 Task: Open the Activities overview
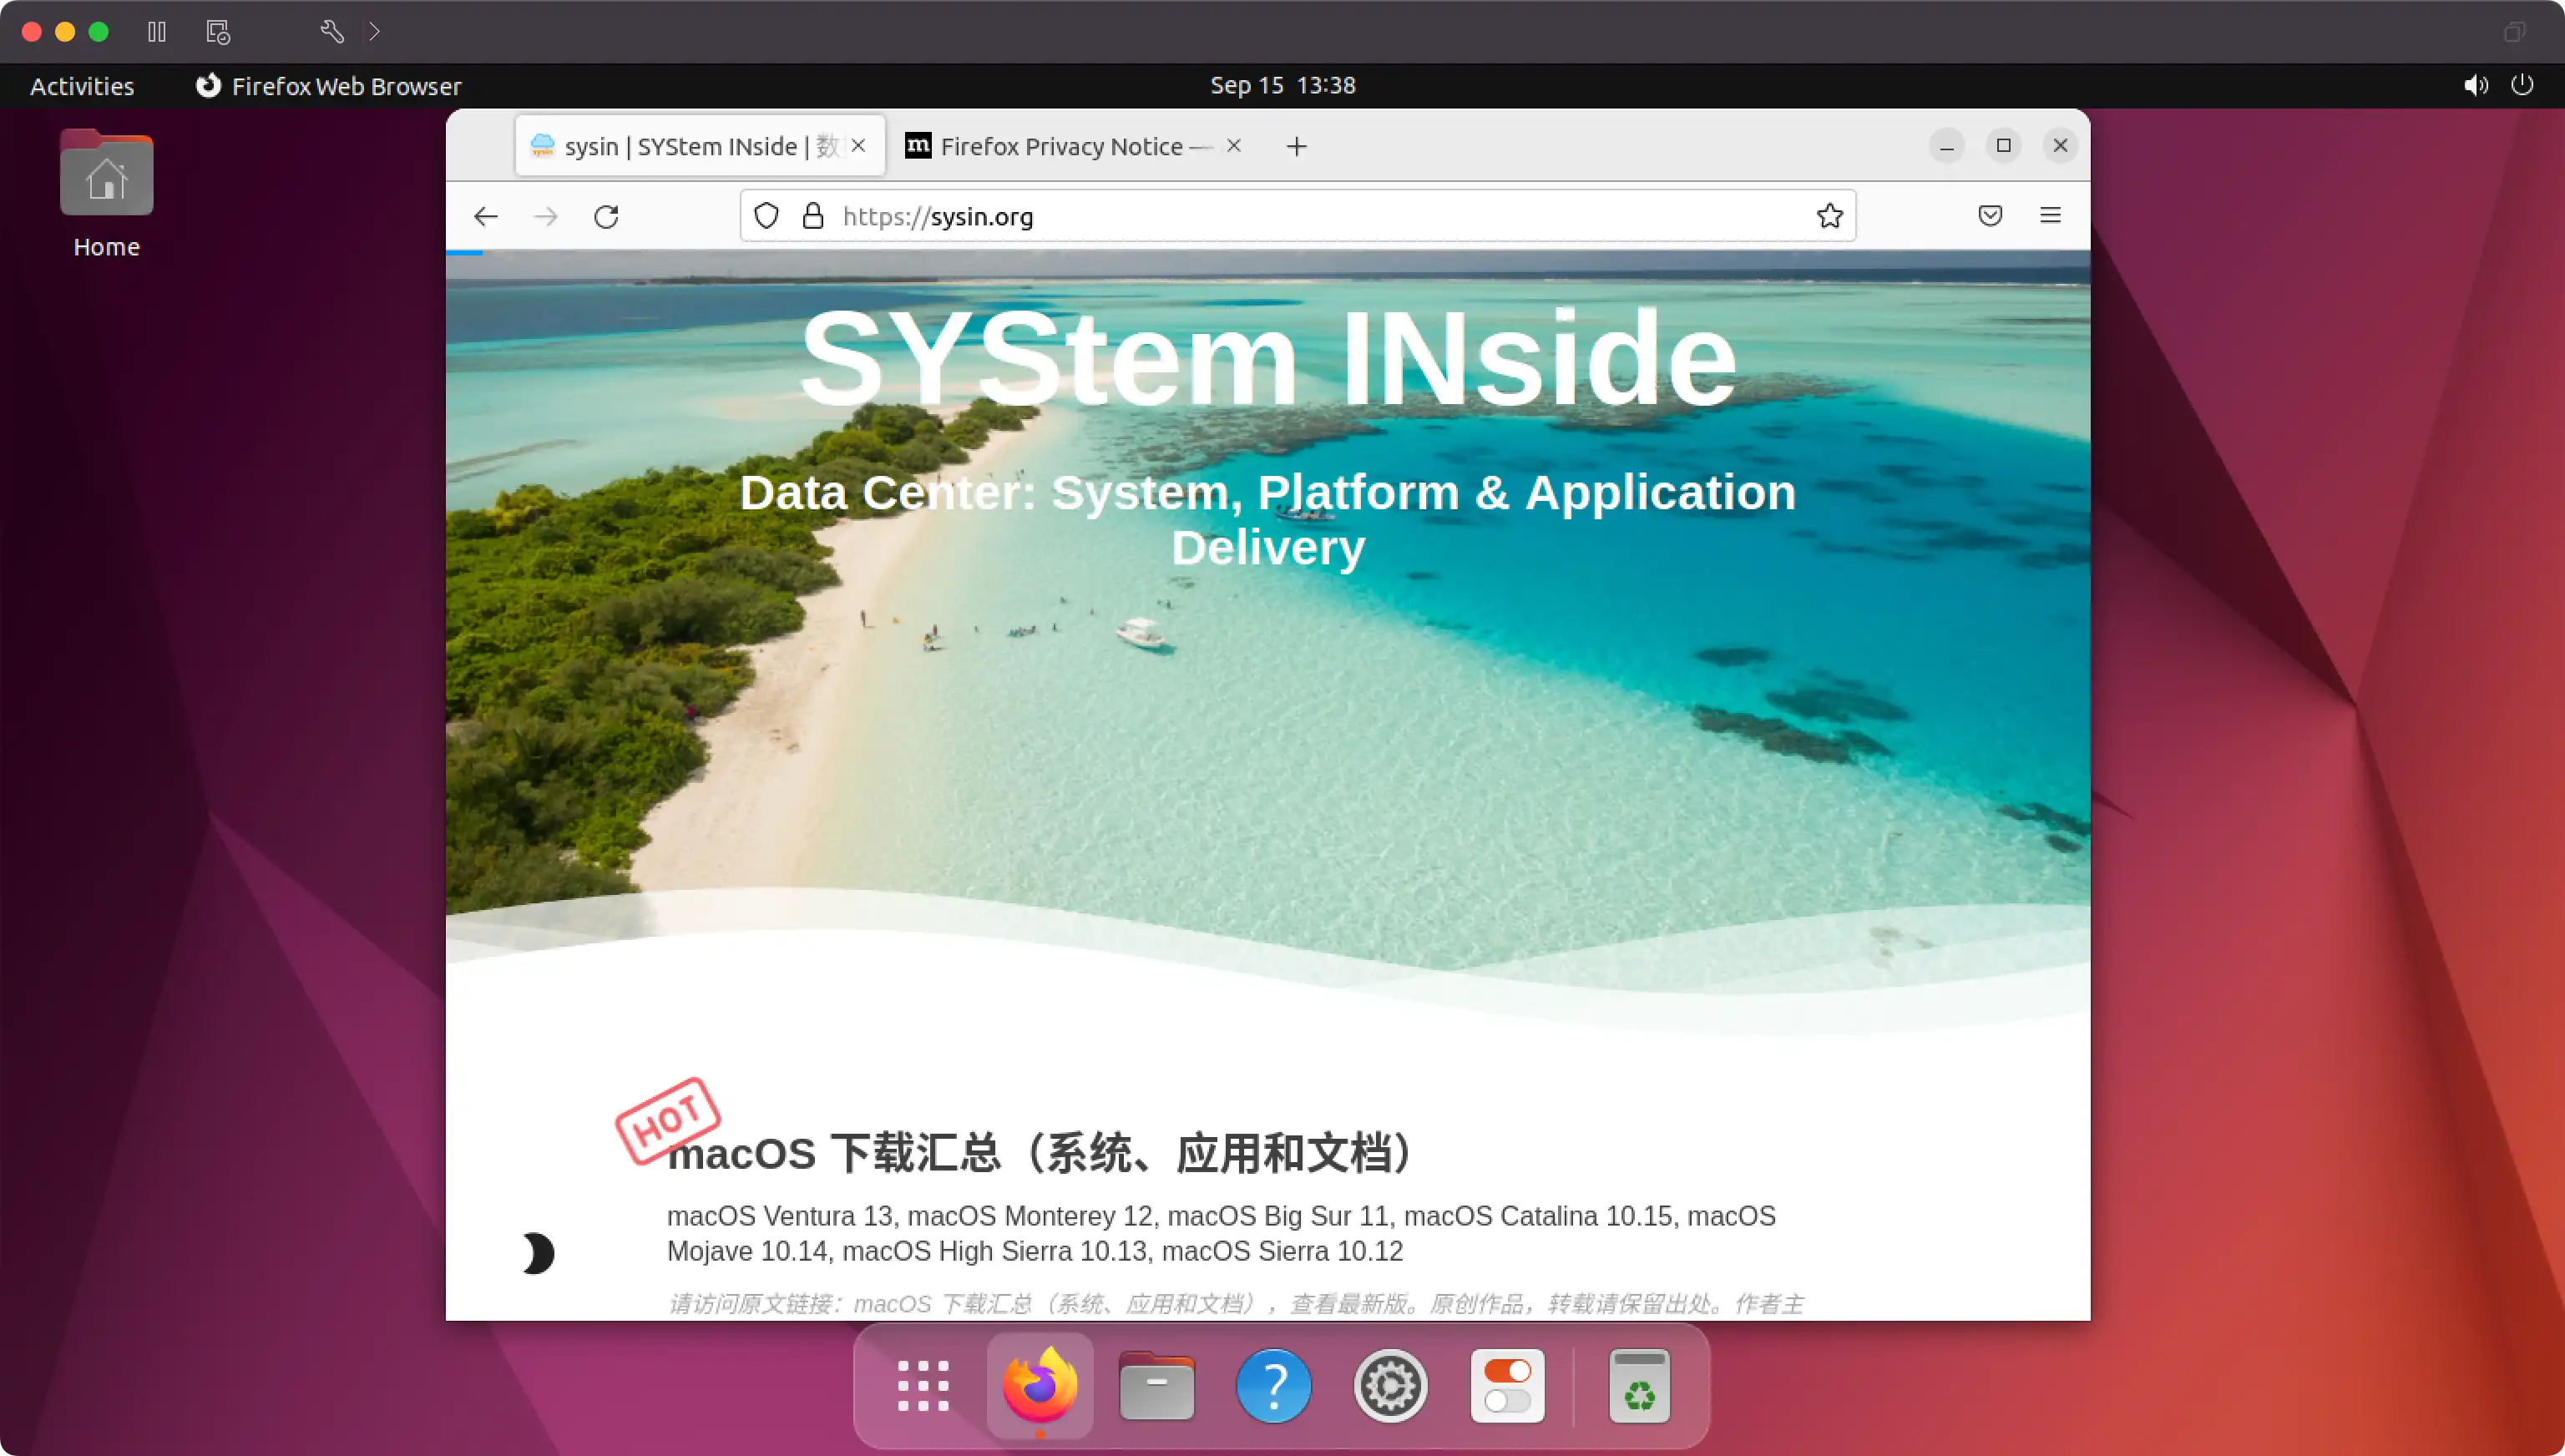tap(82, 85)
